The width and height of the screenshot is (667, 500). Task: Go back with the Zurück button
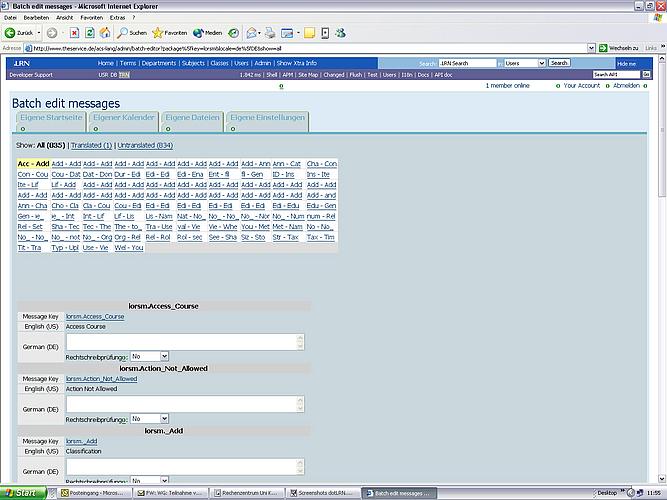click(19, 33)
